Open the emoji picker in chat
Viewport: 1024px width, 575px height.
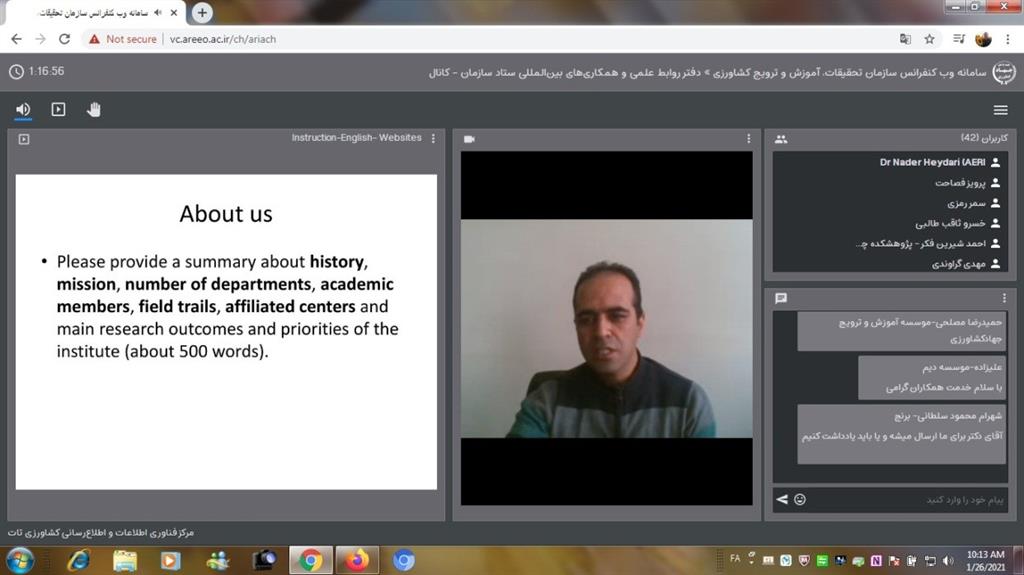pyautogui.click(x=800, y=499)
